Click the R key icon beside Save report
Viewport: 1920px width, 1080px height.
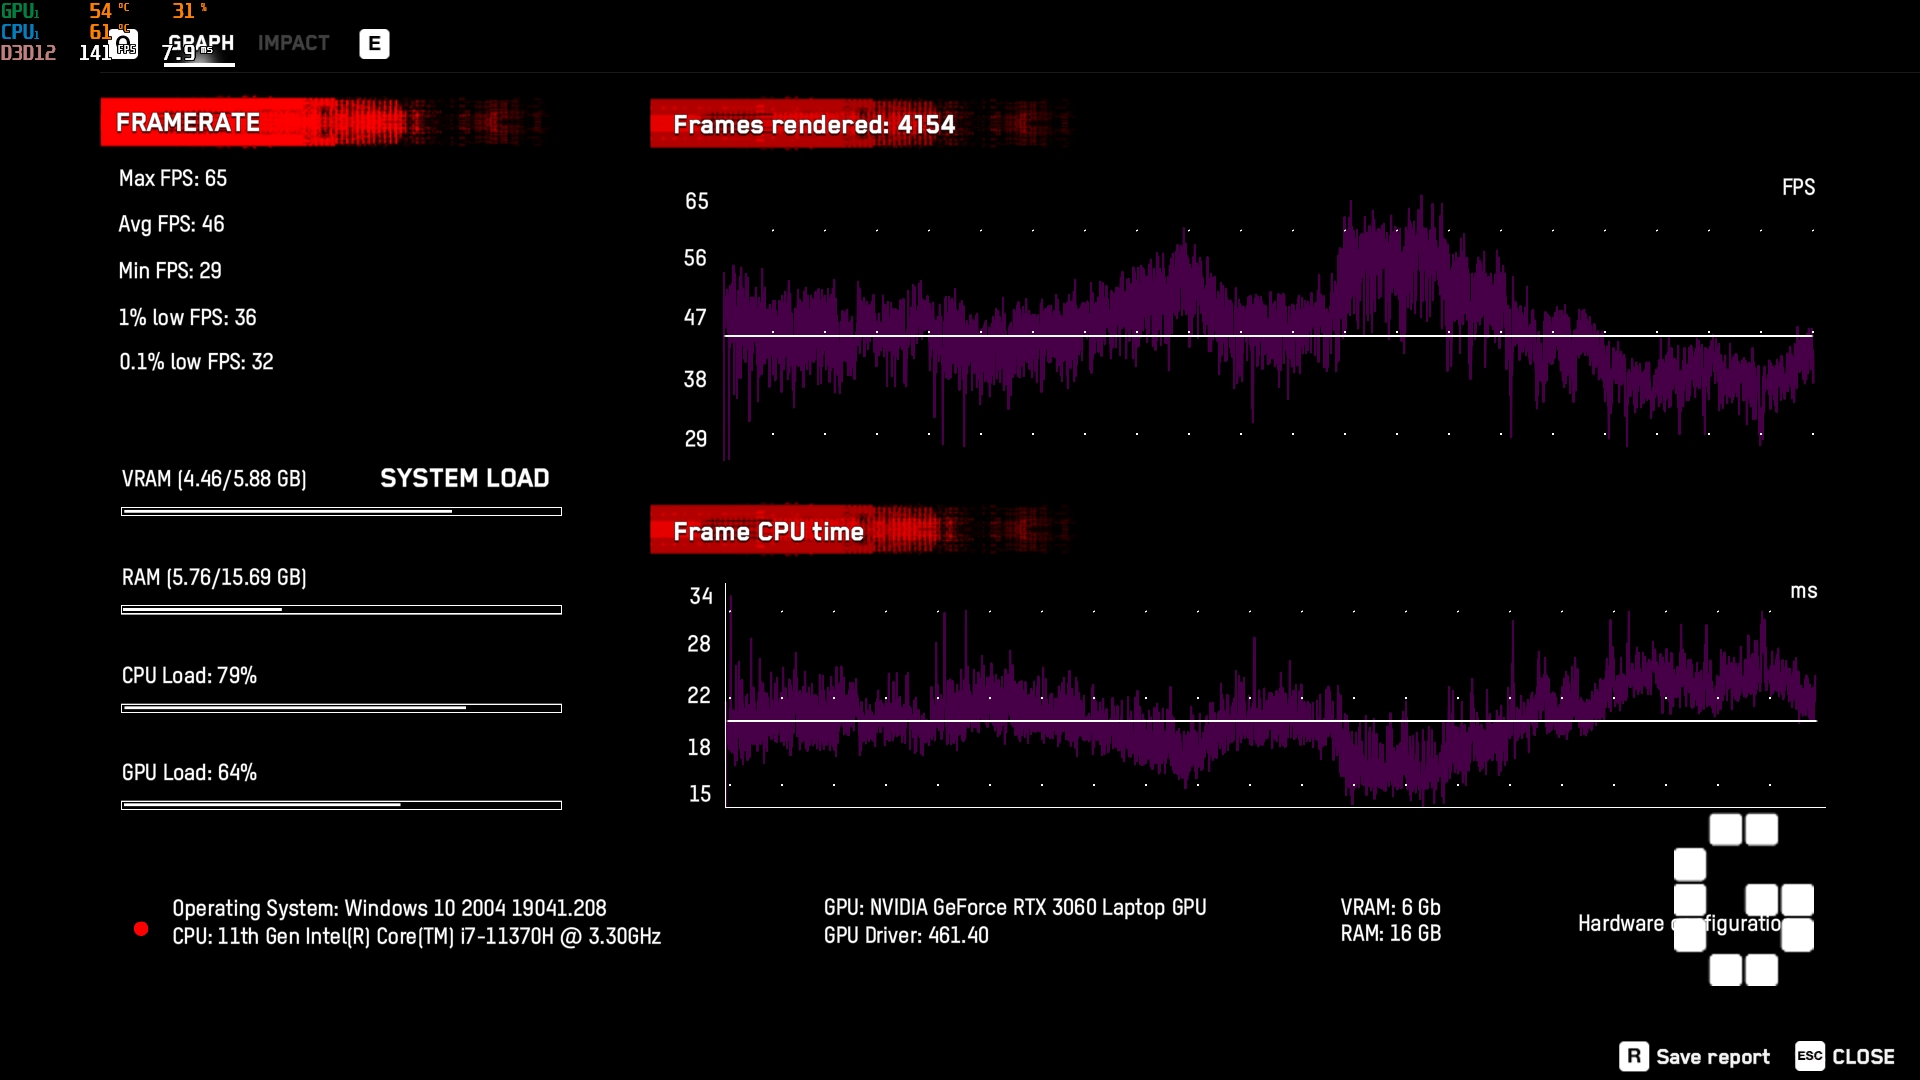(1633, 1056)
